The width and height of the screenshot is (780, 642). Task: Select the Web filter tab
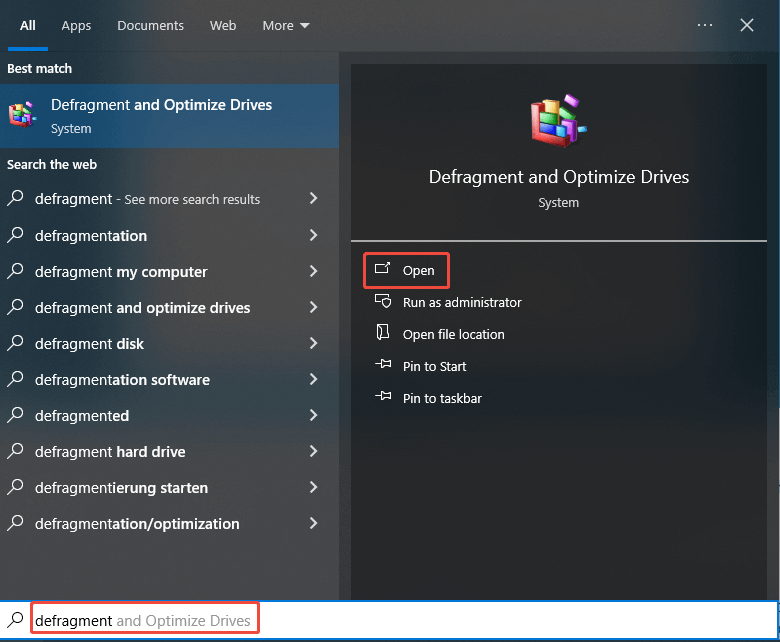[x=223, y=25]
